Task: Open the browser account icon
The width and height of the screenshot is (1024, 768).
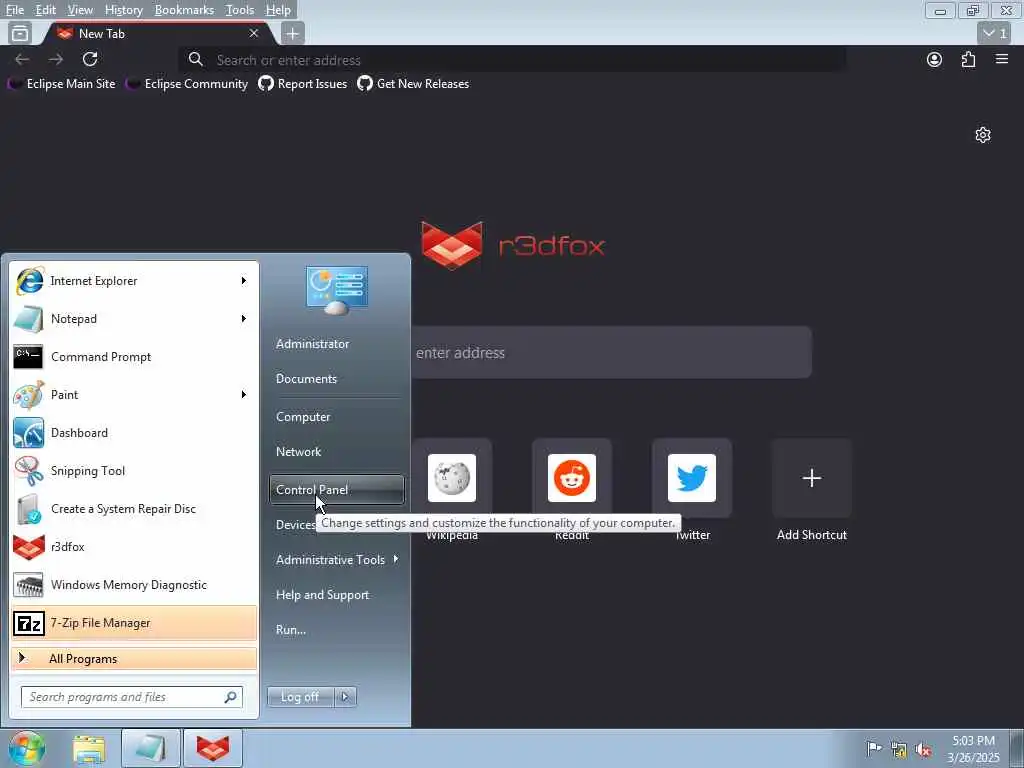Action: pyautogui.click(x=935, y=59)
